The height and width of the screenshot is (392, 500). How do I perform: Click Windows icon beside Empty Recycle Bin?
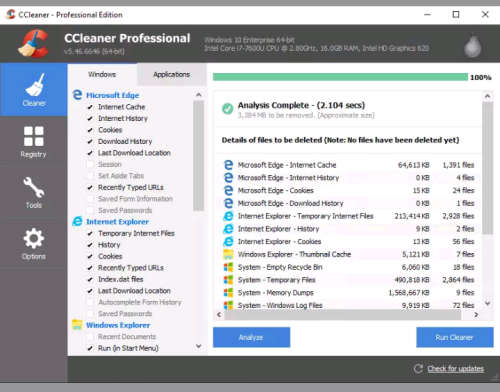click(228, 267)
